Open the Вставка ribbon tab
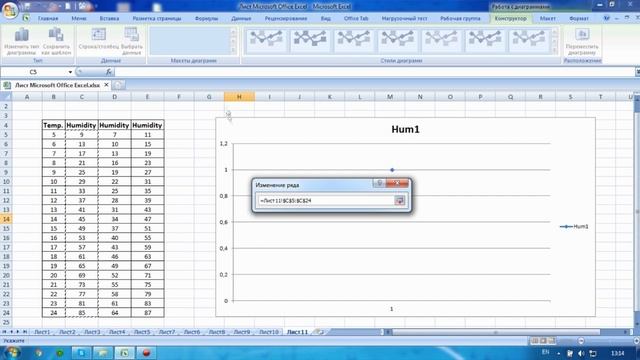Screen dimensions: 640x360 pos(109,18)
